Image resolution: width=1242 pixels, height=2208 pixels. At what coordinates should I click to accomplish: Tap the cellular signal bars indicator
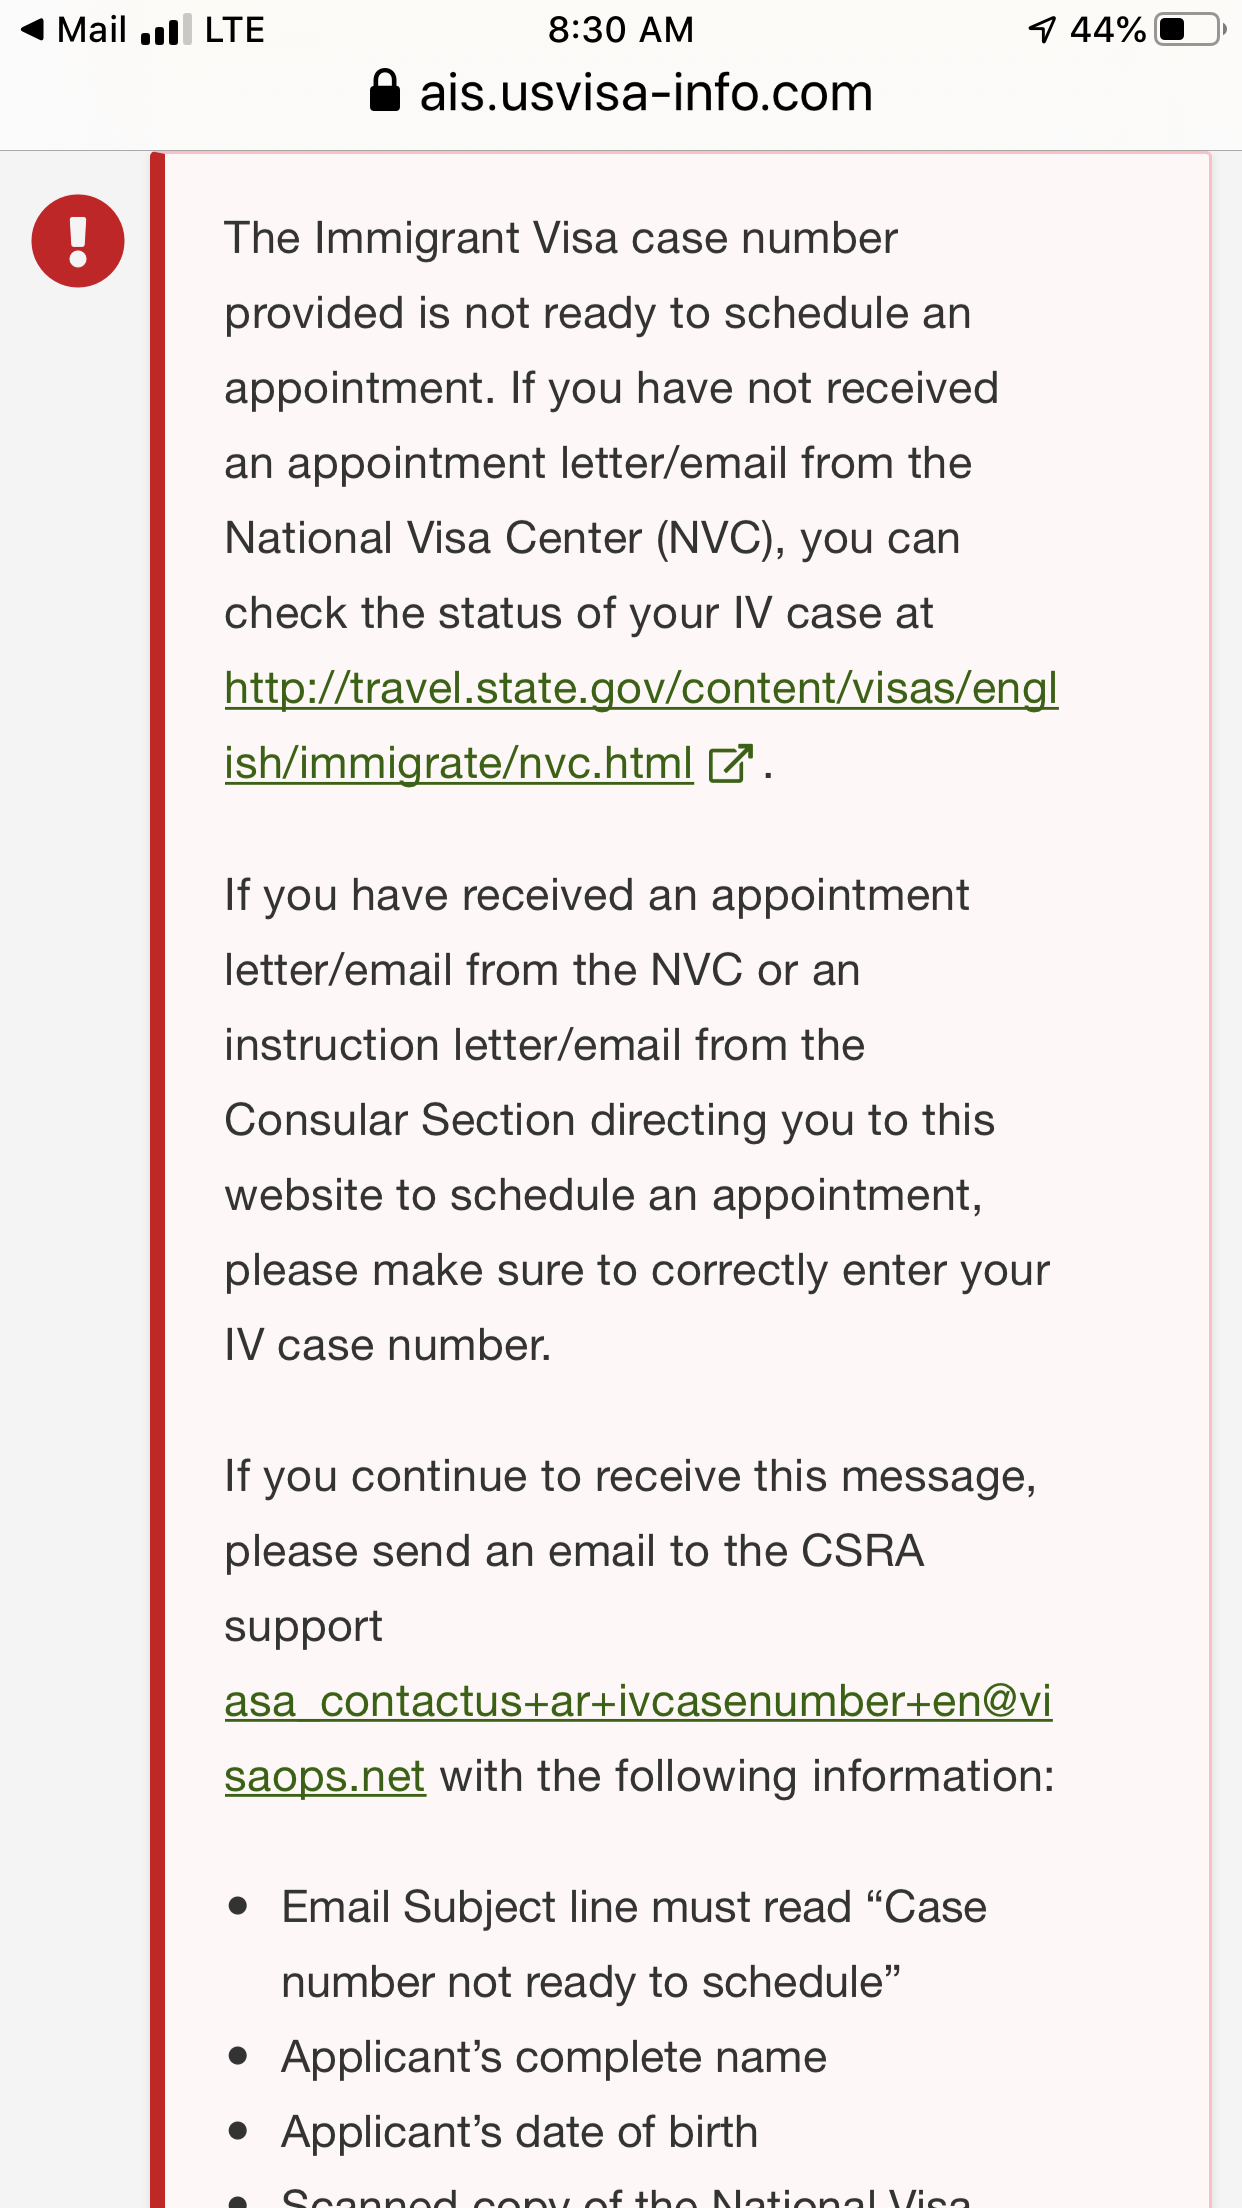tap(166, 30)
